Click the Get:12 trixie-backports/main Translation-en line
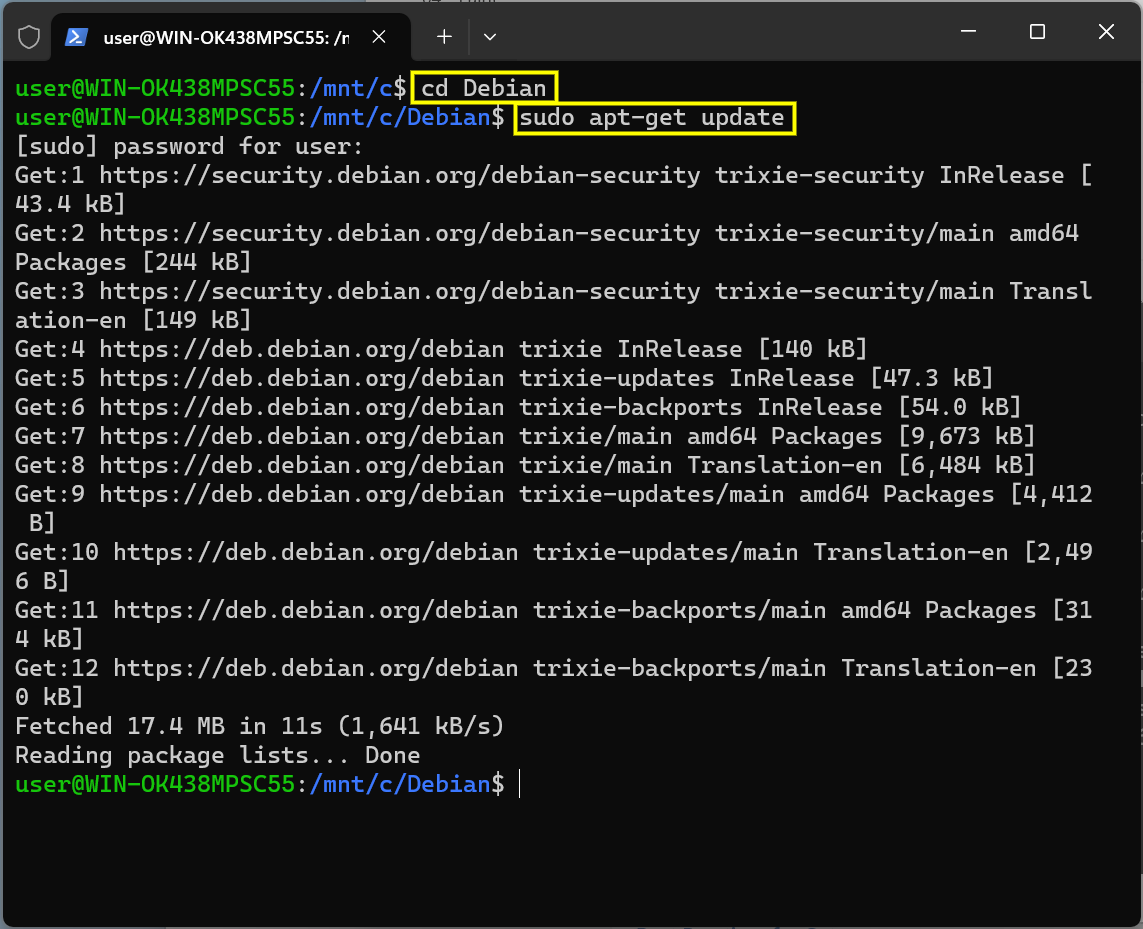 (553, 683)
